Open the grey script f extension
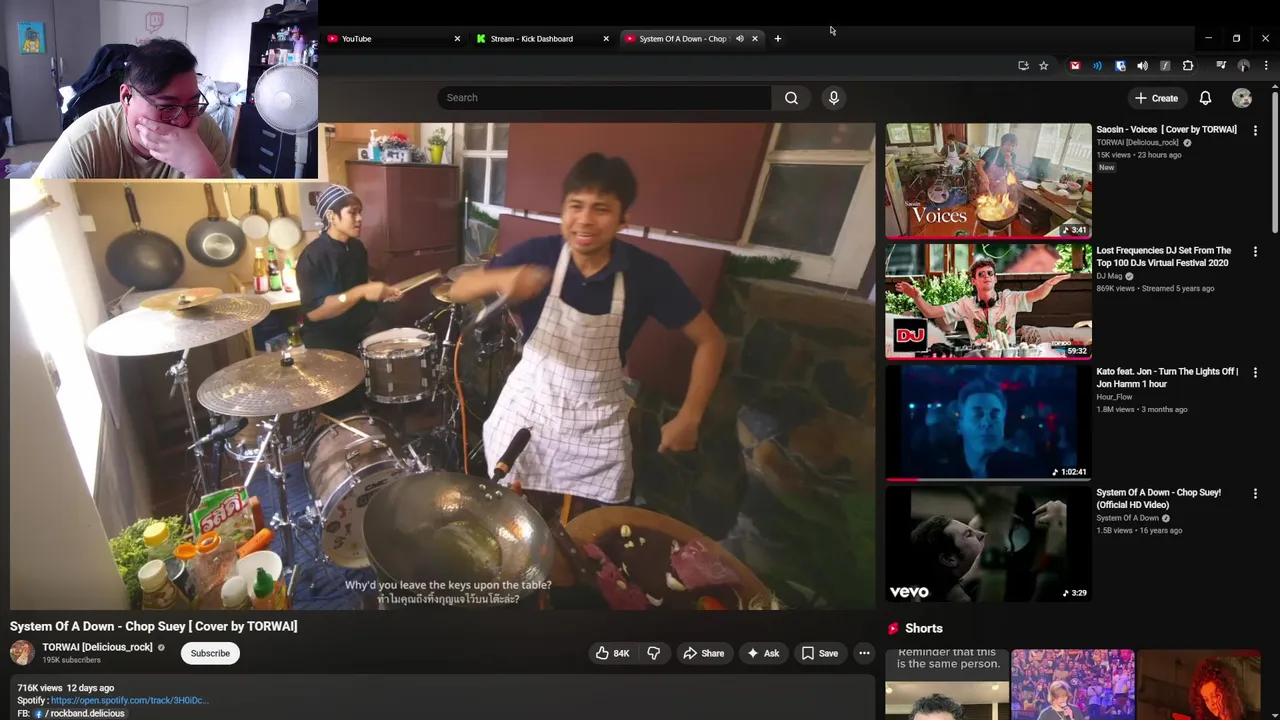This screenshot has width=1280, height=720. pyautogui.click(x=1165, y=66)
